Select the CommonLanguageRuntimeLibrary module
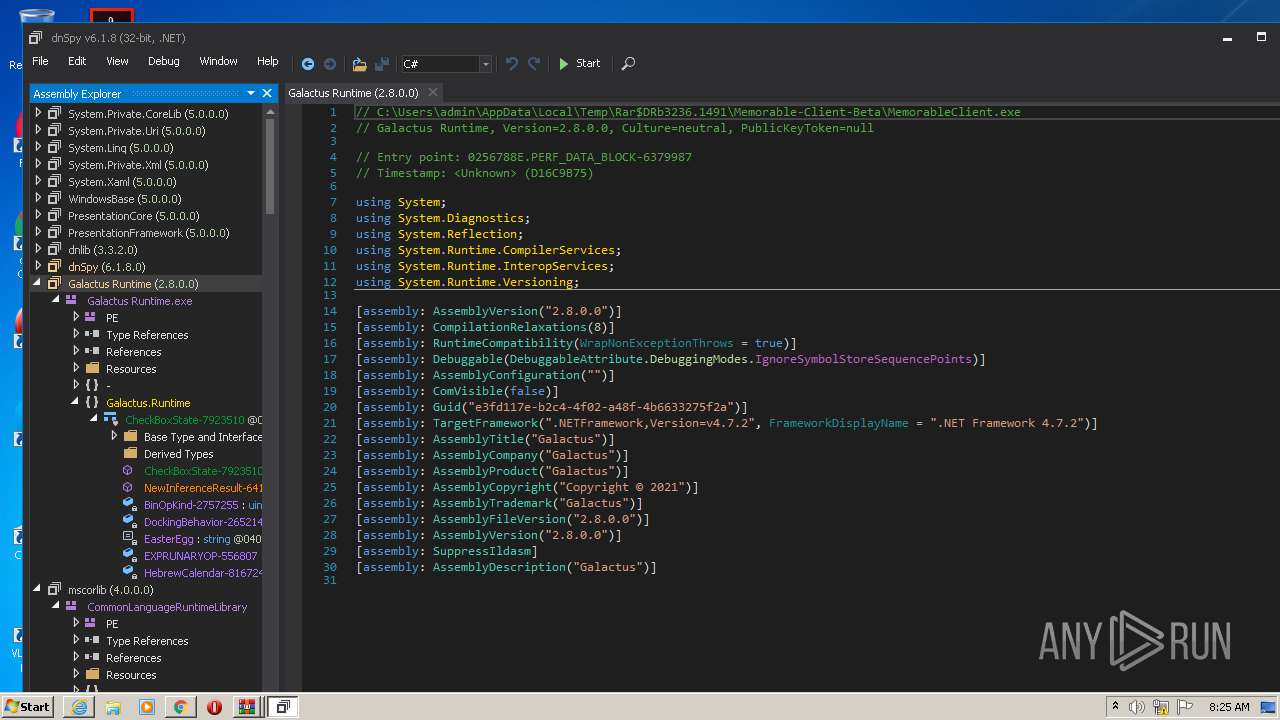Screen dimensions: 1280x720 [167, 607]
